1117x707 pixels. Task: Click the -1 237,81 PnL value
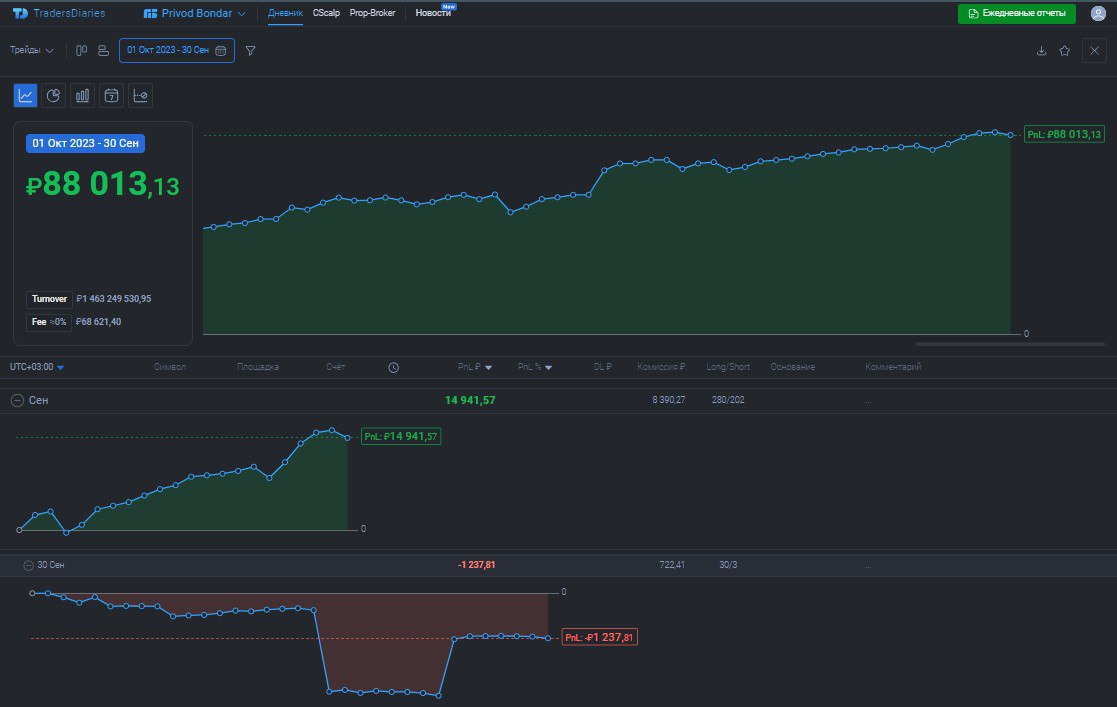click(477, 564)
